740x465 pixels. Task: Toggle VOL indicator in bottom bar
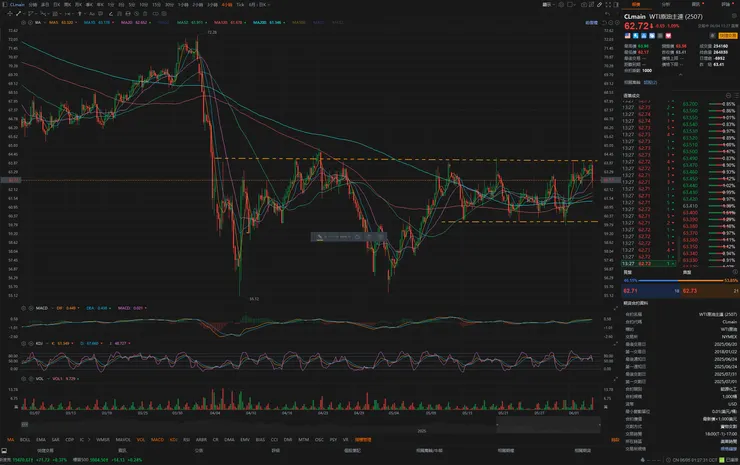click(x=141, y=440)
